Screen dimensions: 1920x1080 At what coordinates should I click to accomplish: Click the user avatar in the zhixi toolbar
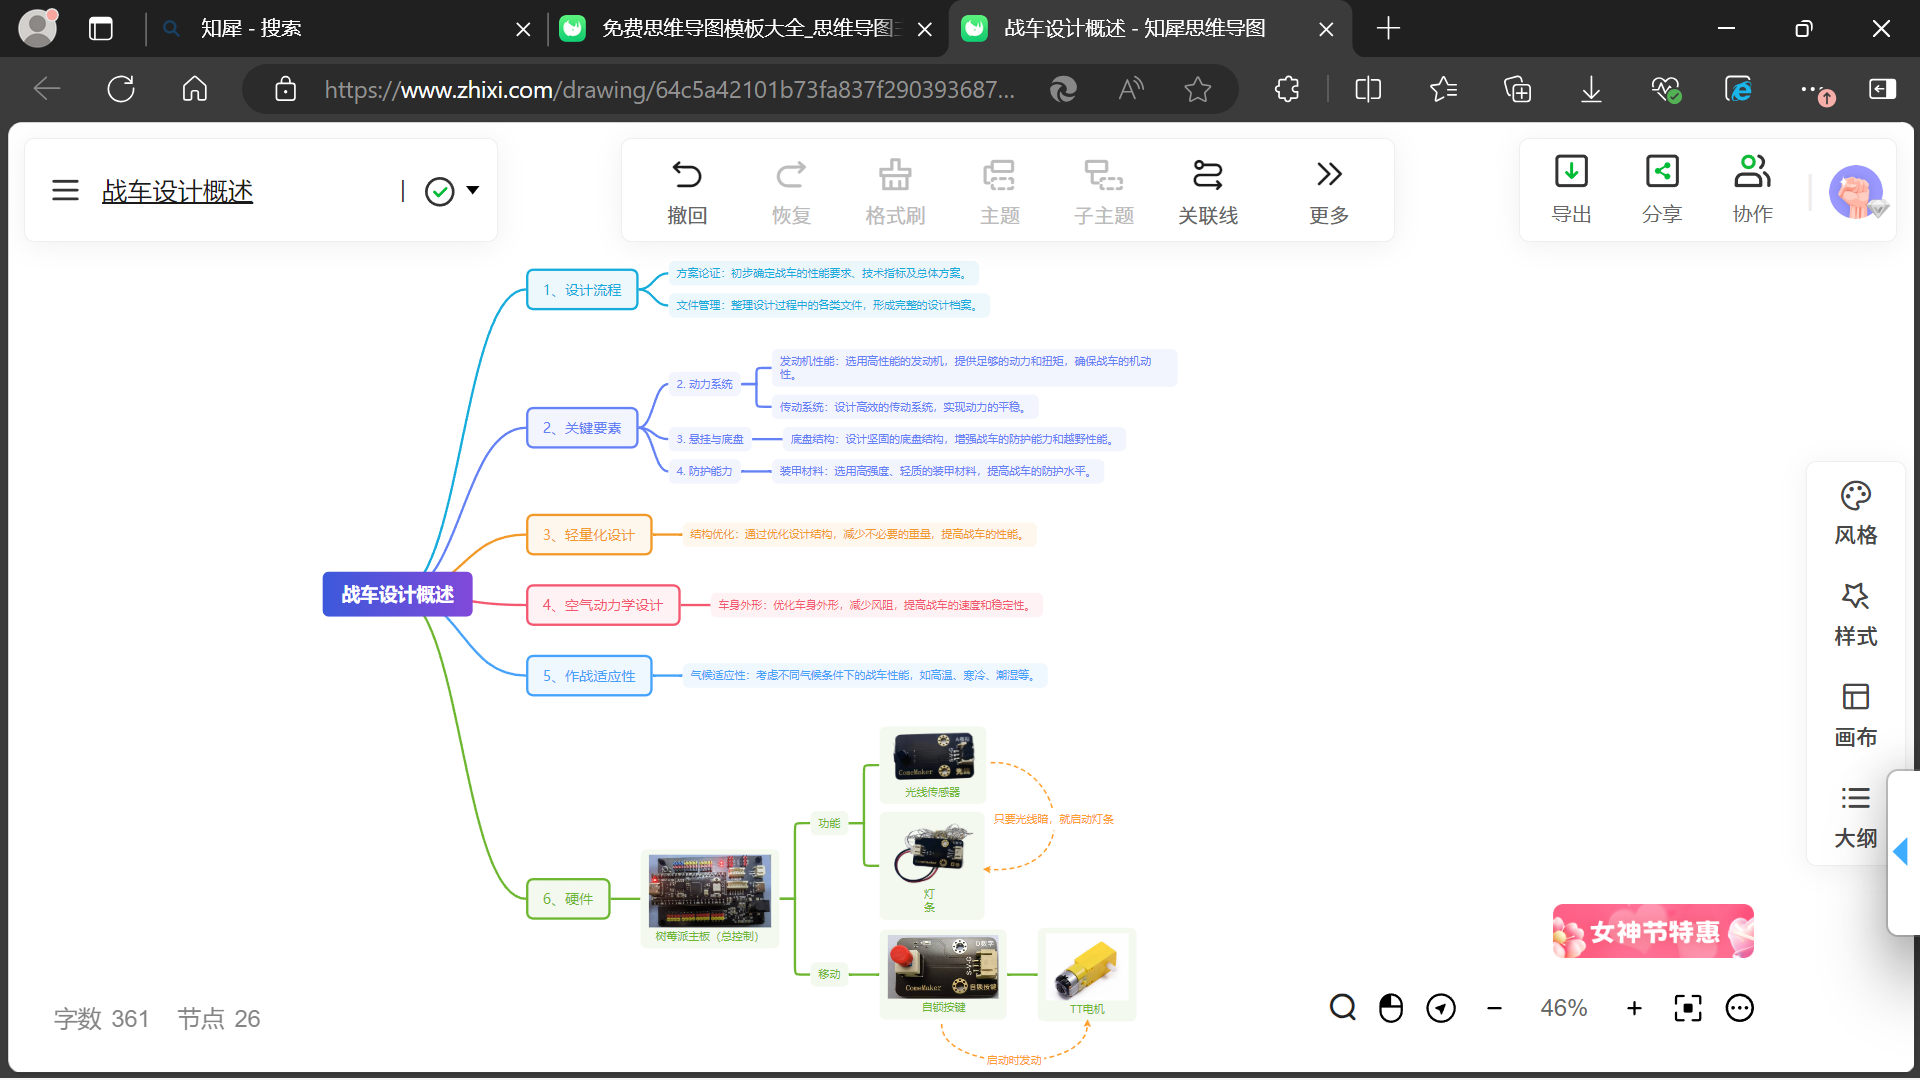click(1856, 191)
